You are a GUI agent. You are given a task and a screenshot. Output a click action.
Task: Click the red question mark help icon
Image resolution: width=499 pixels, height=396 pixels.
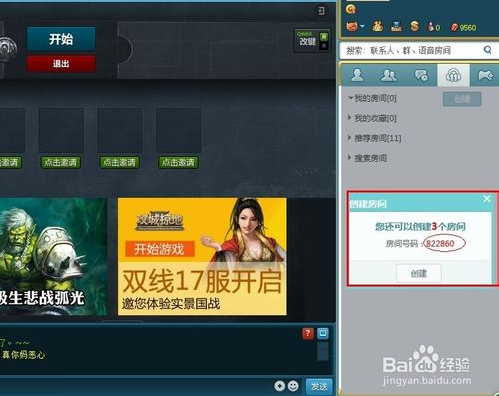pyautogui.click(x=308, y=334)
